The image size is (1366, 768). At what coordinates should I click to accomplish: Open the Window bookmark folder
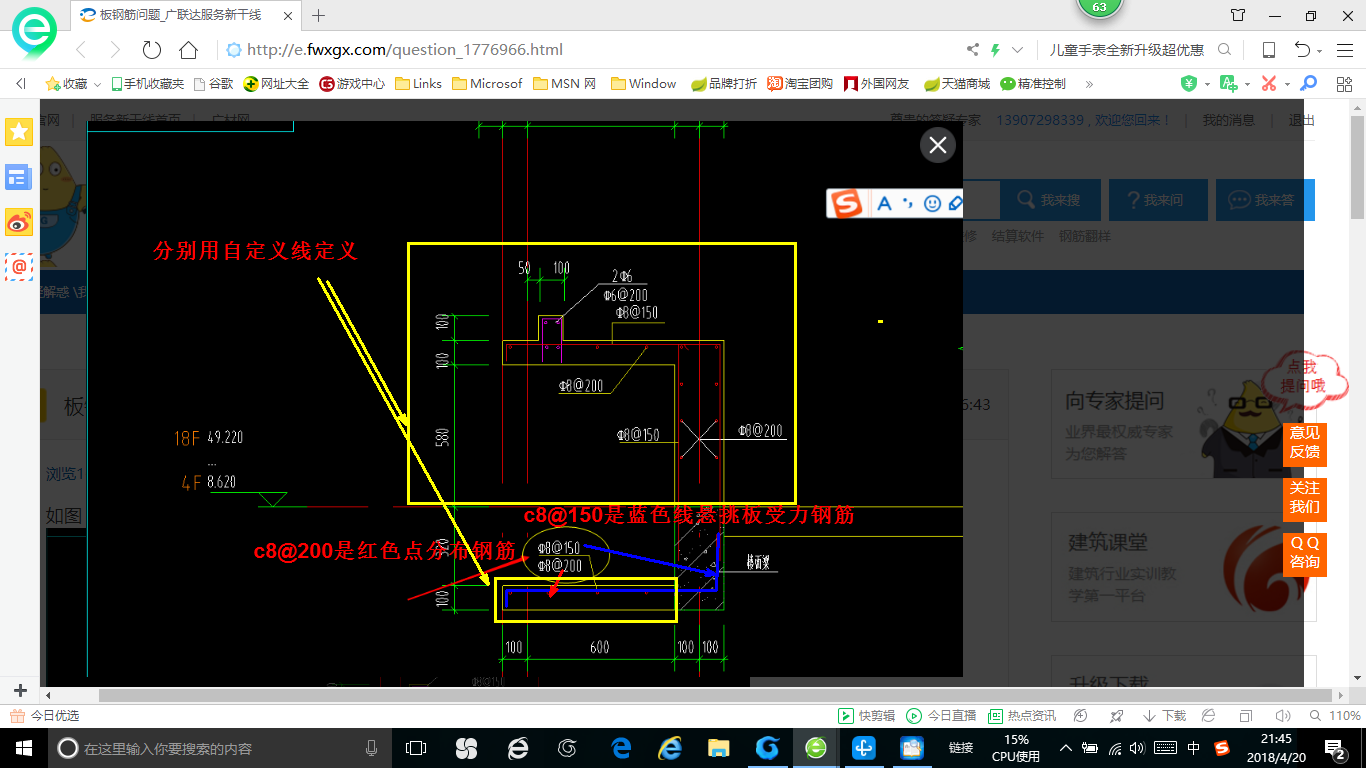tap(643, 84)
